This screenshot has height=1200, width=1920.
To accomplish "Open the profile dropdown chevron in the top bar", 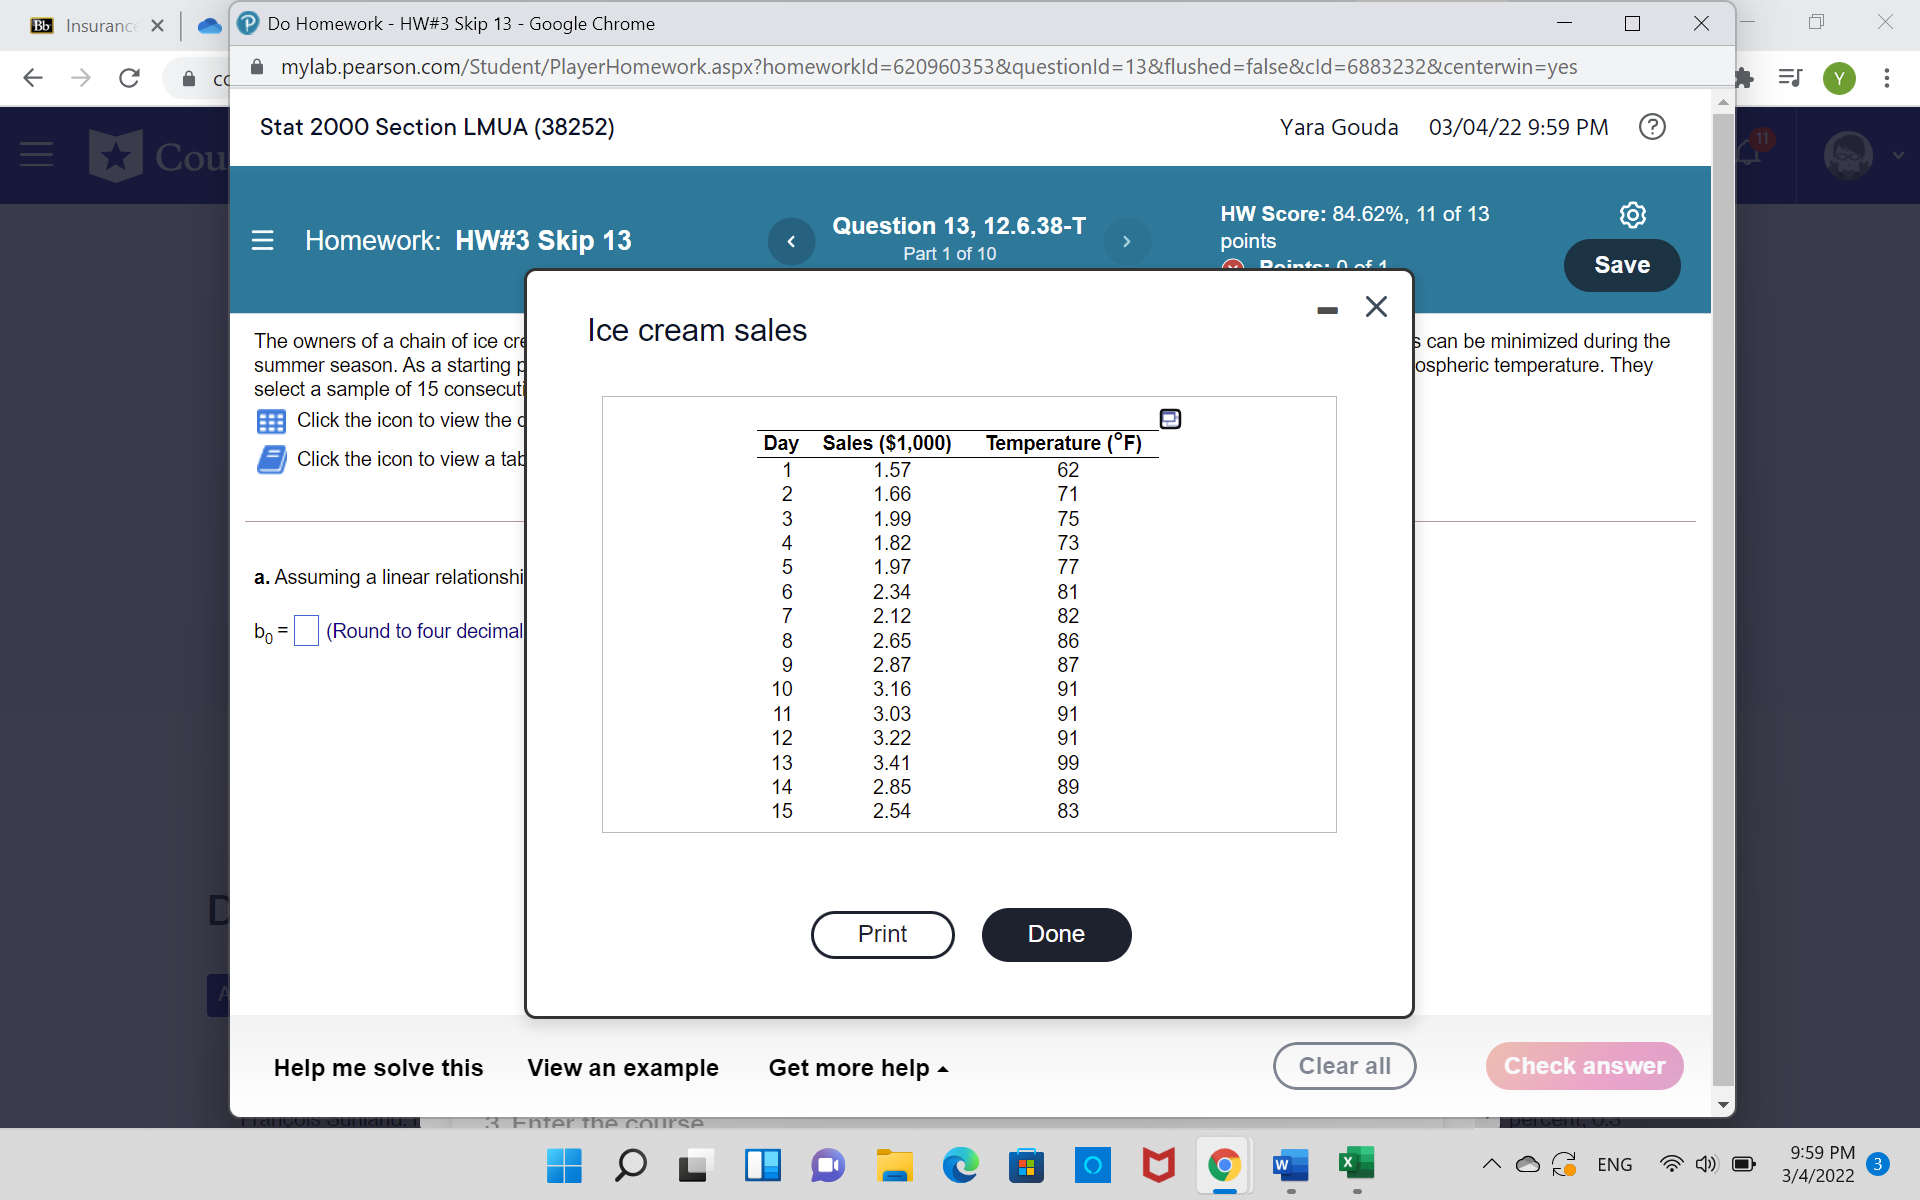I will (x=1897, y=155).
